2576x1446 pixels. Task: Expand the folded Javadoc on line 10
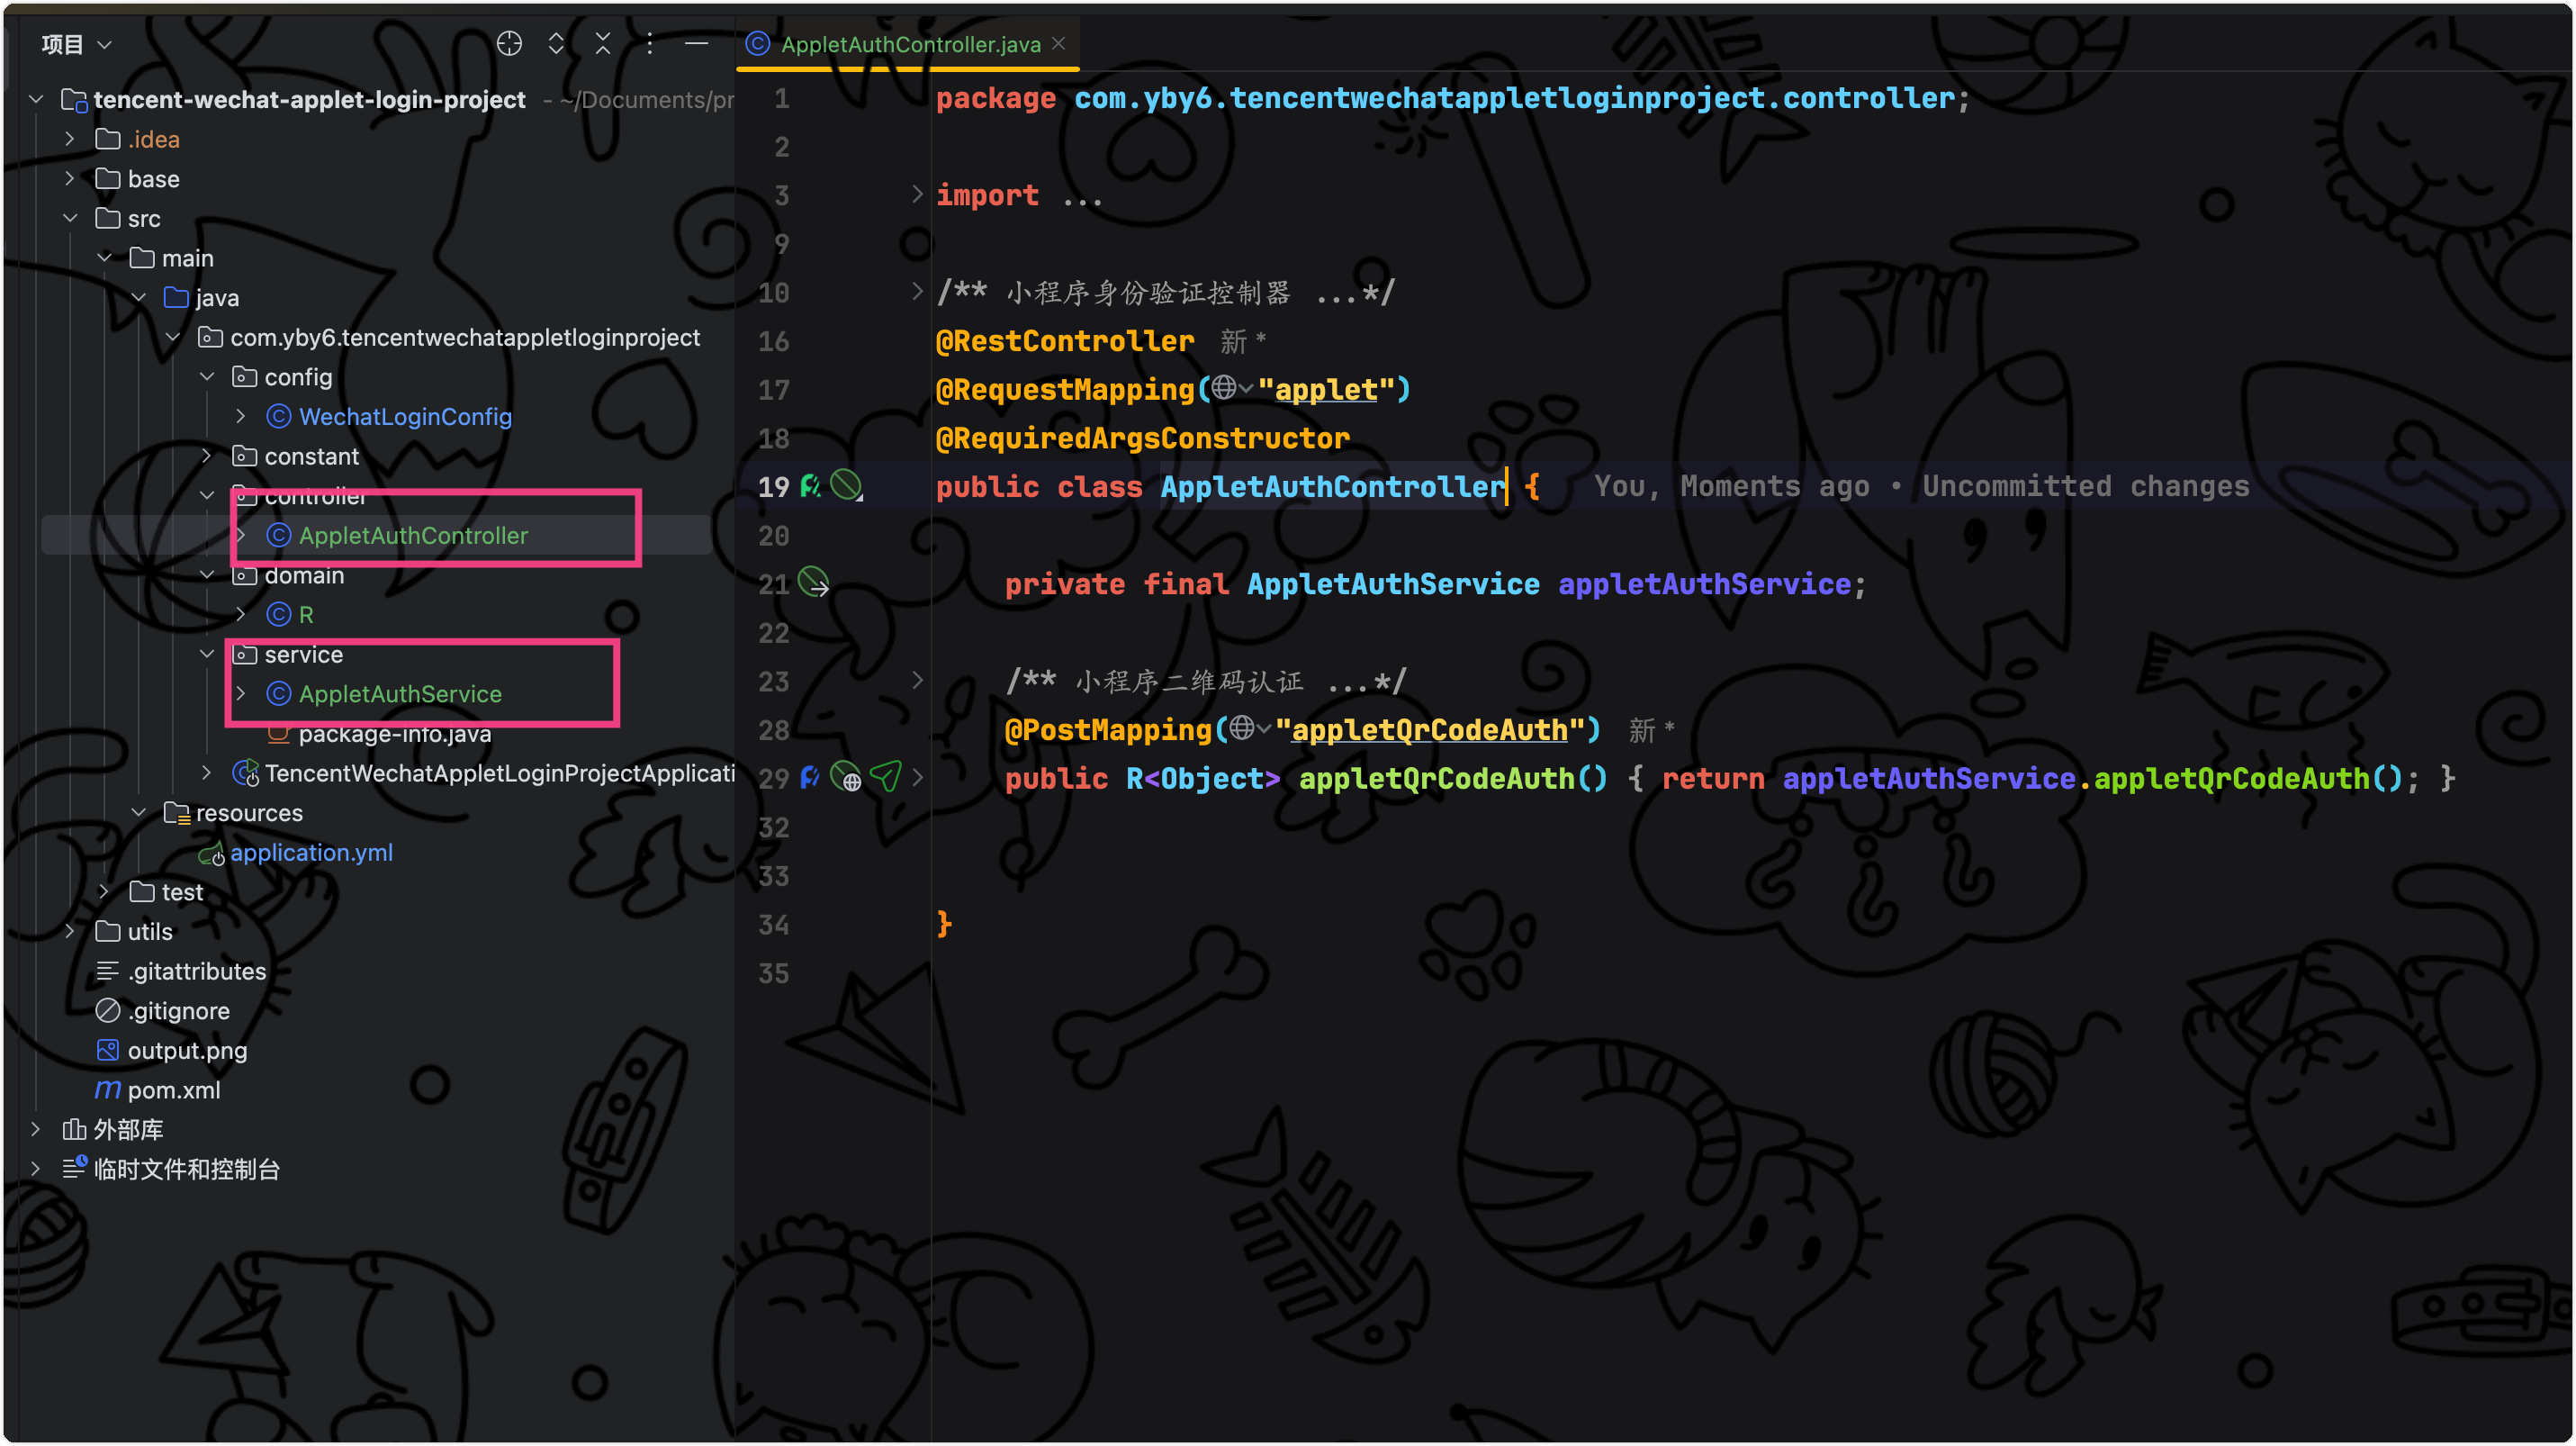[916, 292]
